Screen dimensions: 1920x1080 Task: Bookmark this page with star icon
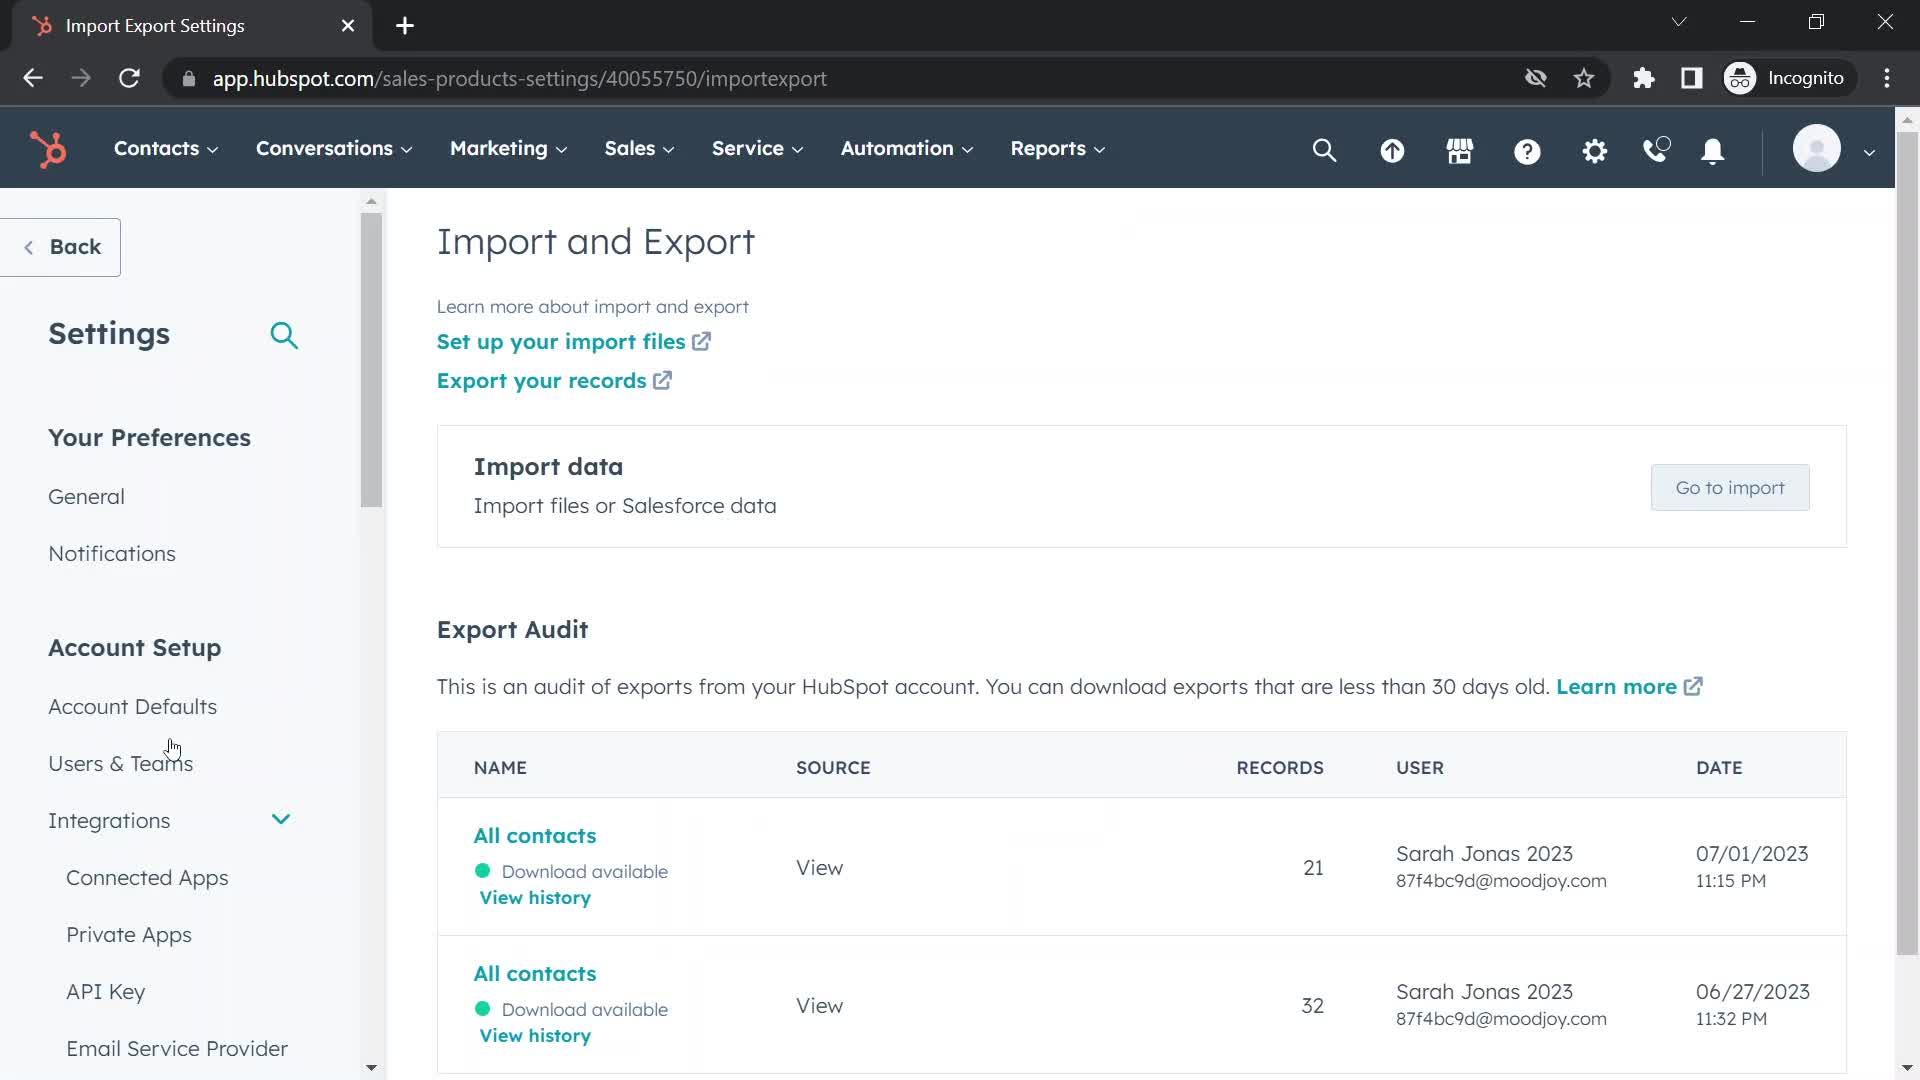pos(1584,78)
